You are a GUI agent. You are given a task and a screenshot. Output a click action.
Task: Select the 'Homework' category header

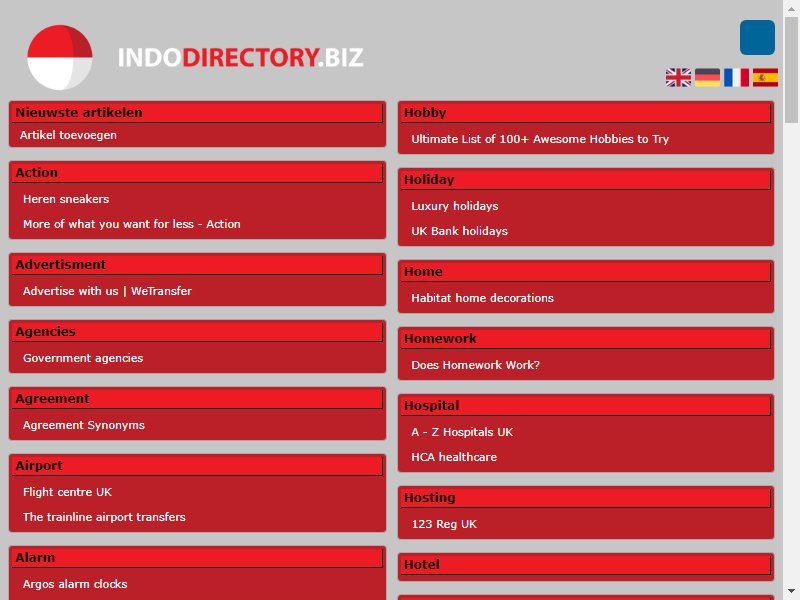(x=585, y=339)
